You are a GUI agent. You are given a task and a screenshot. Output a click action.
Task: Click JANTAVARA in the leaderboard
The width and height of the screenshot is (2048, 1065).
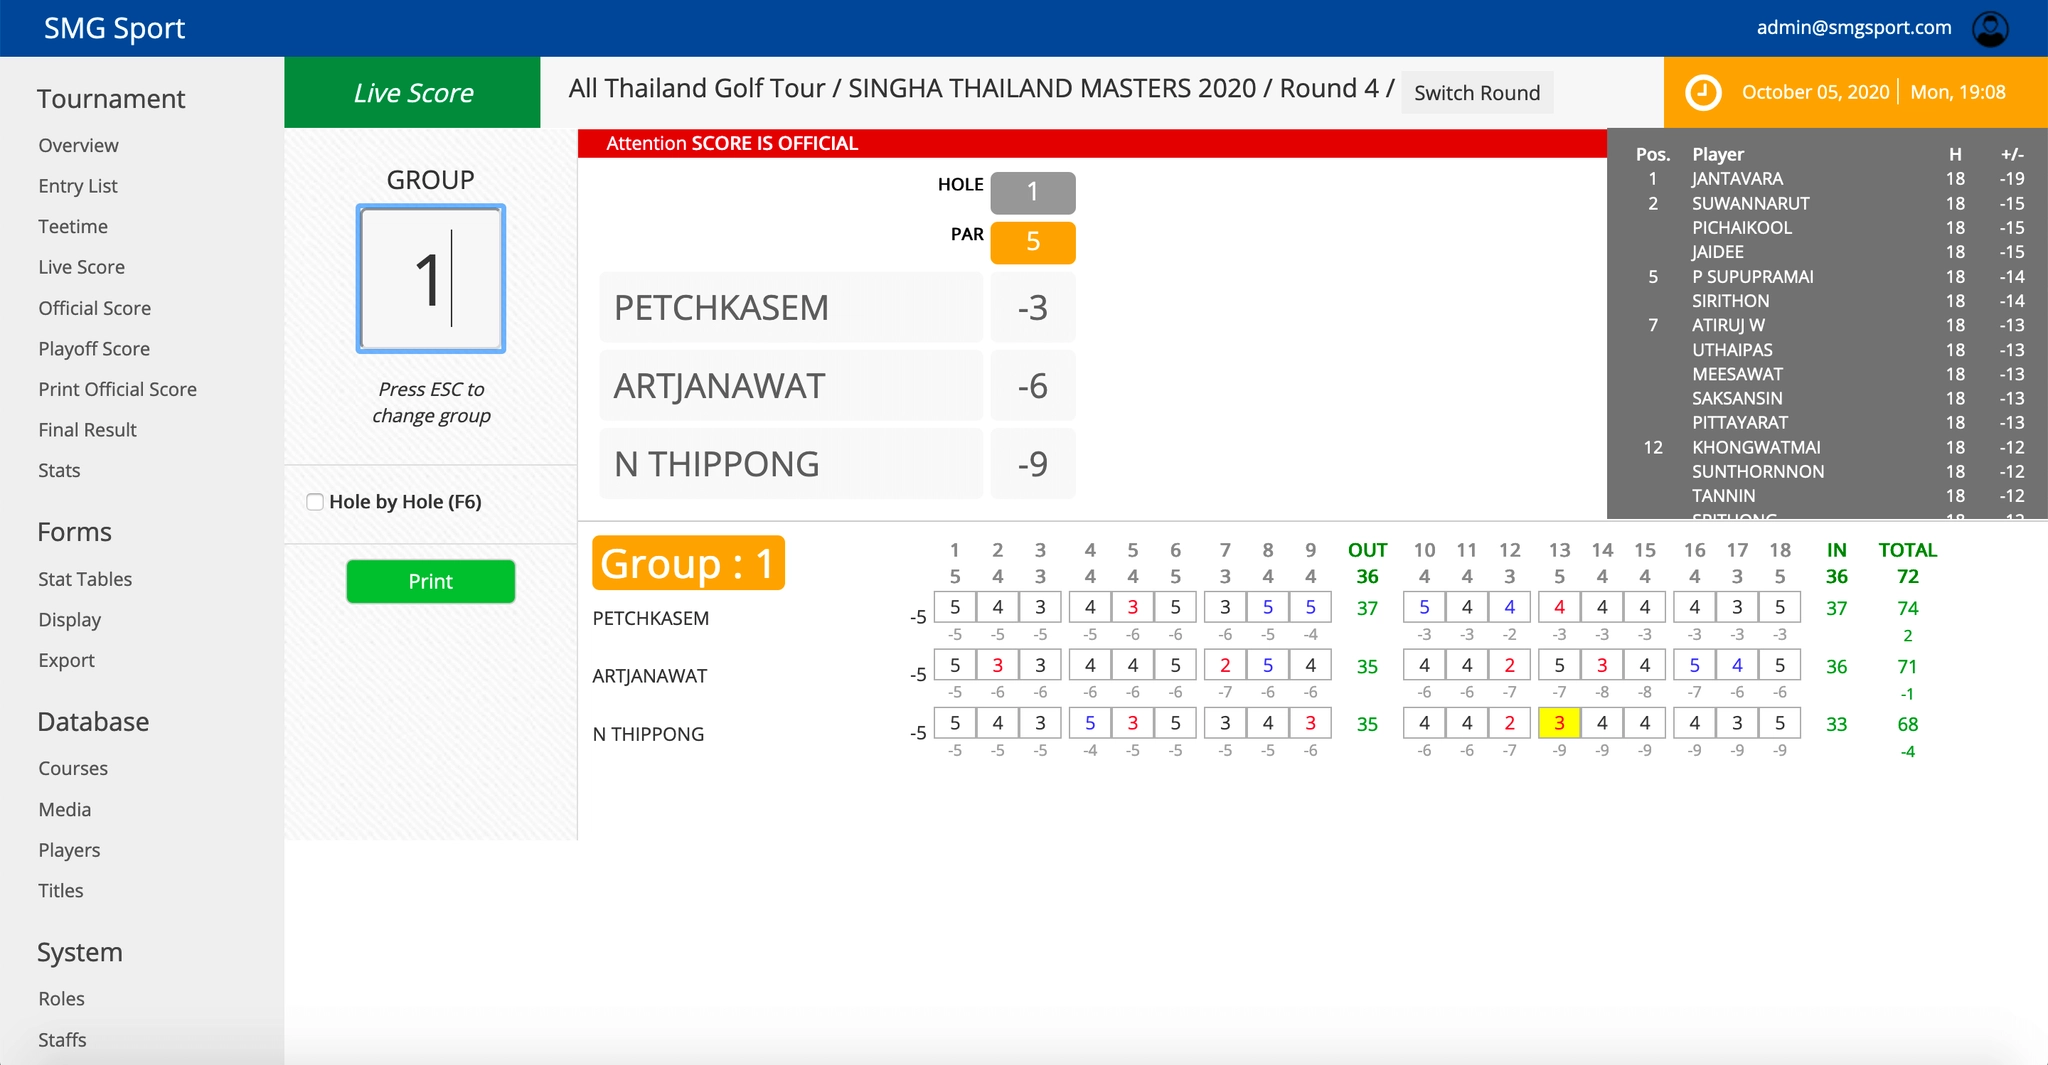[1737, 179]
